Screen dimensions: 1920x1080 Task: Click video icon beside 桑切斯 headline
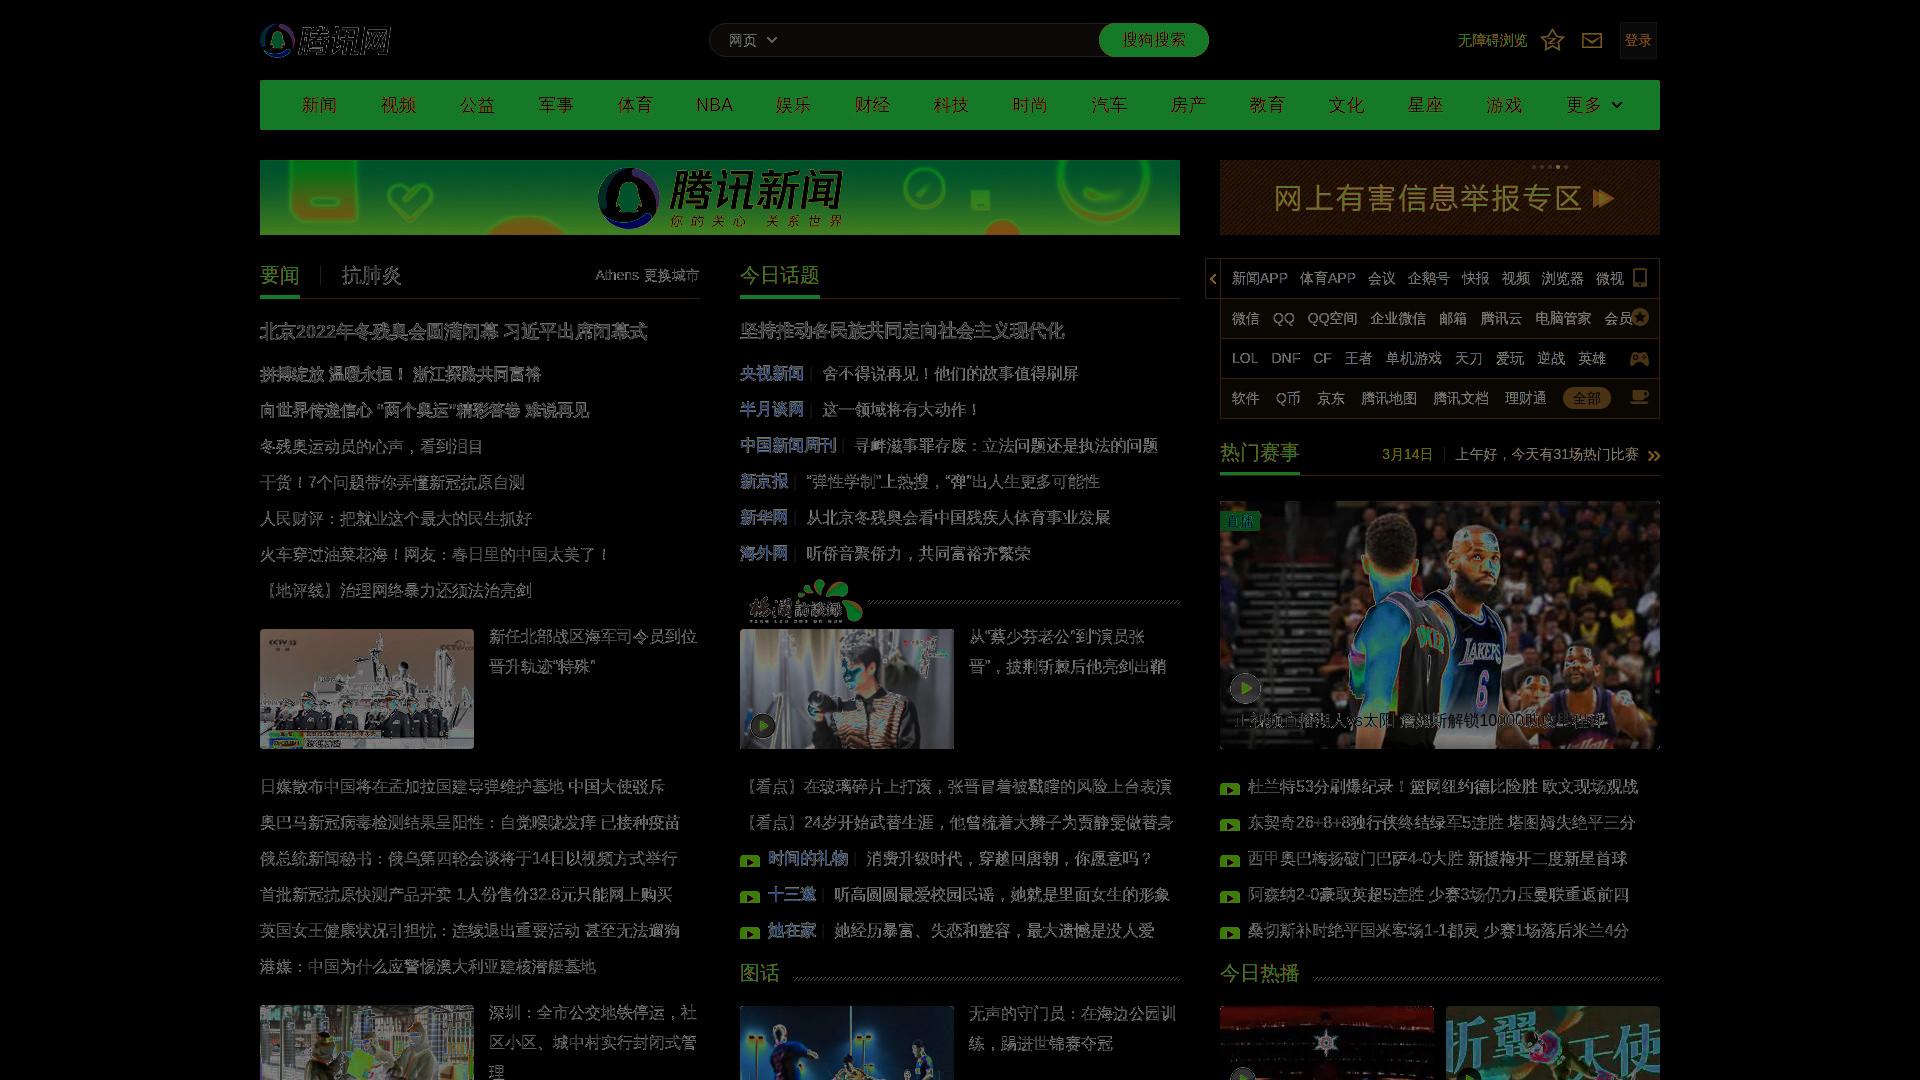[1230, 932]
